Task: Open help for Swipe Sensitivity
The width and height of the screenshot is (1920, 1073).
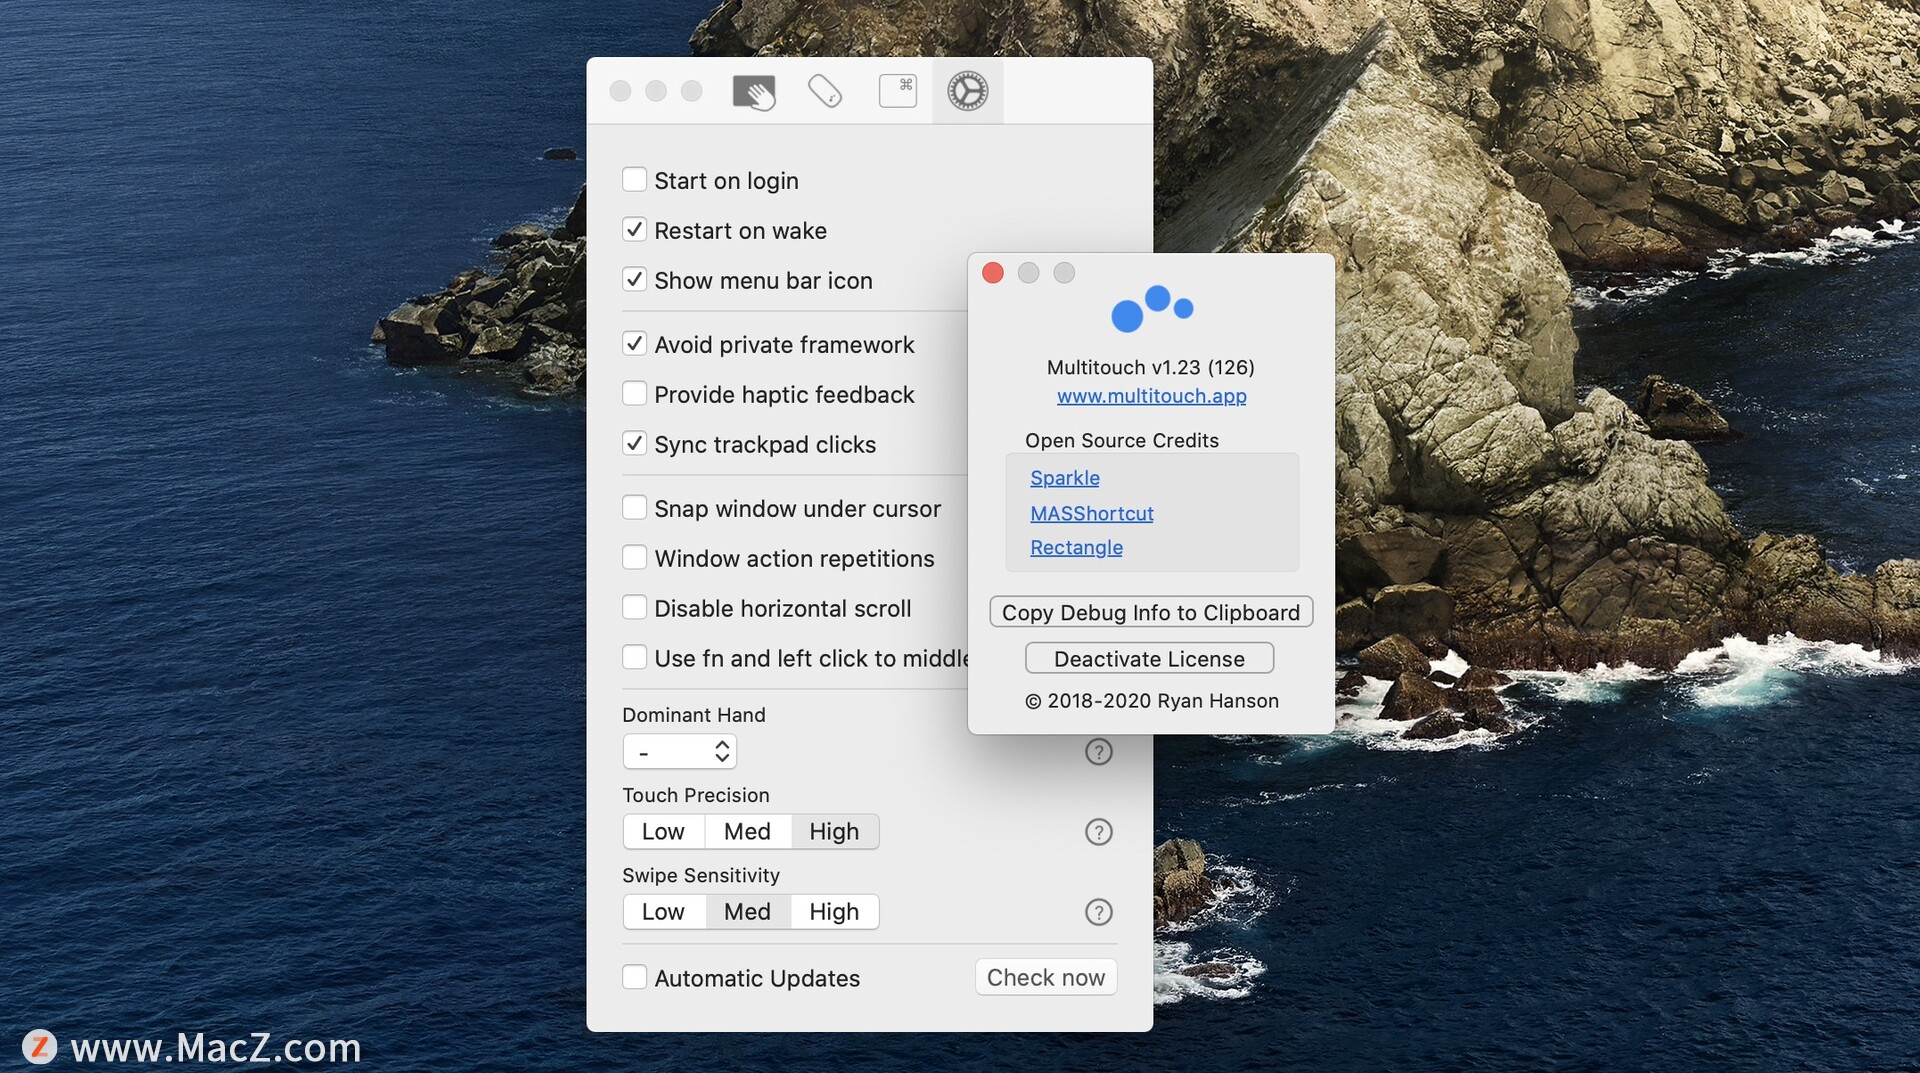Action: (1098, 912)
